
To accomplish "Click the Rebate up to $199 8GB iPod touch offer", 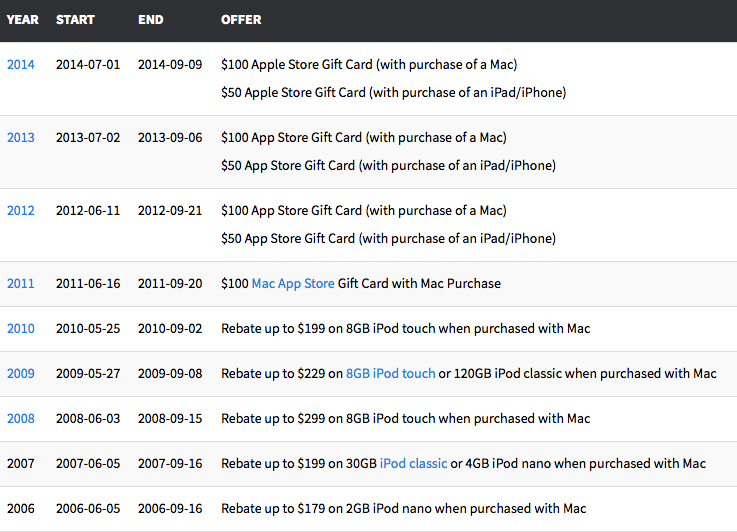I will [406, 328].
